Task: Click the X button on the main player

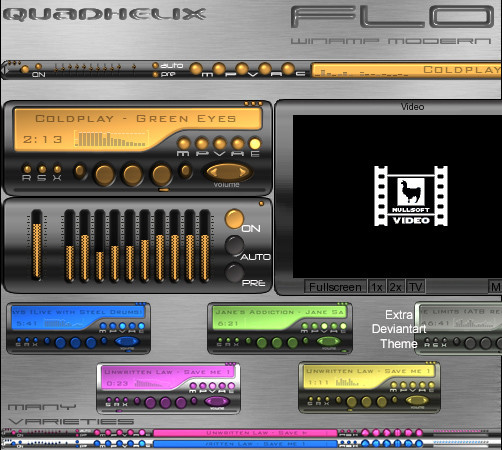Action: click(57, 169)
